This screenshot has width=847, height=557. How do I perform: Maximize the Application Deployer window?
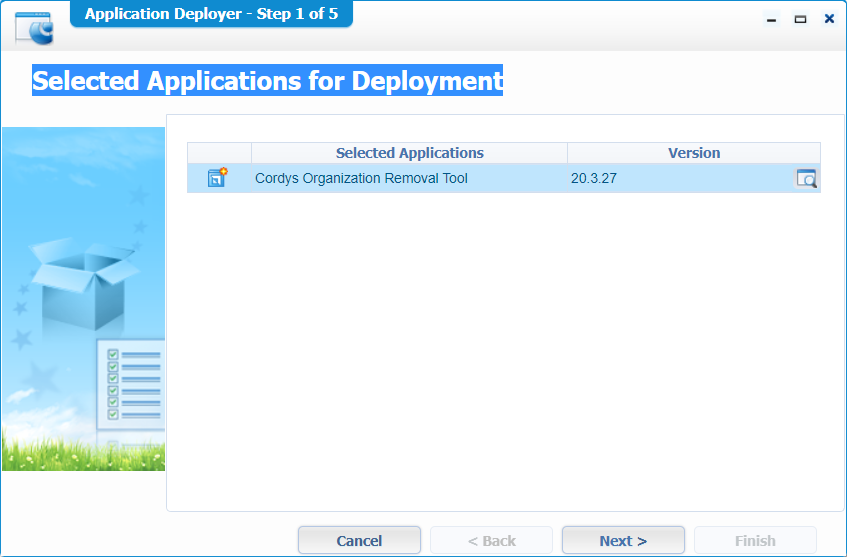pyautogui.click(x=800, y=19)
